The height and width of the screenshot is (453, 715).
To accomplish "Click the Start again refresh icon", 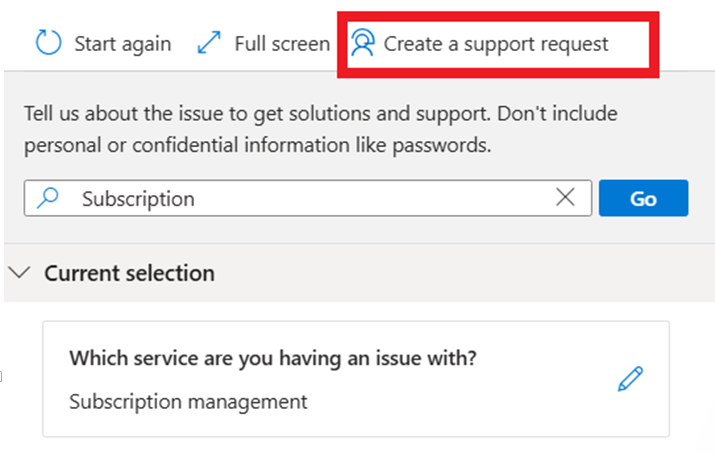I will click(x=49, y=44).
